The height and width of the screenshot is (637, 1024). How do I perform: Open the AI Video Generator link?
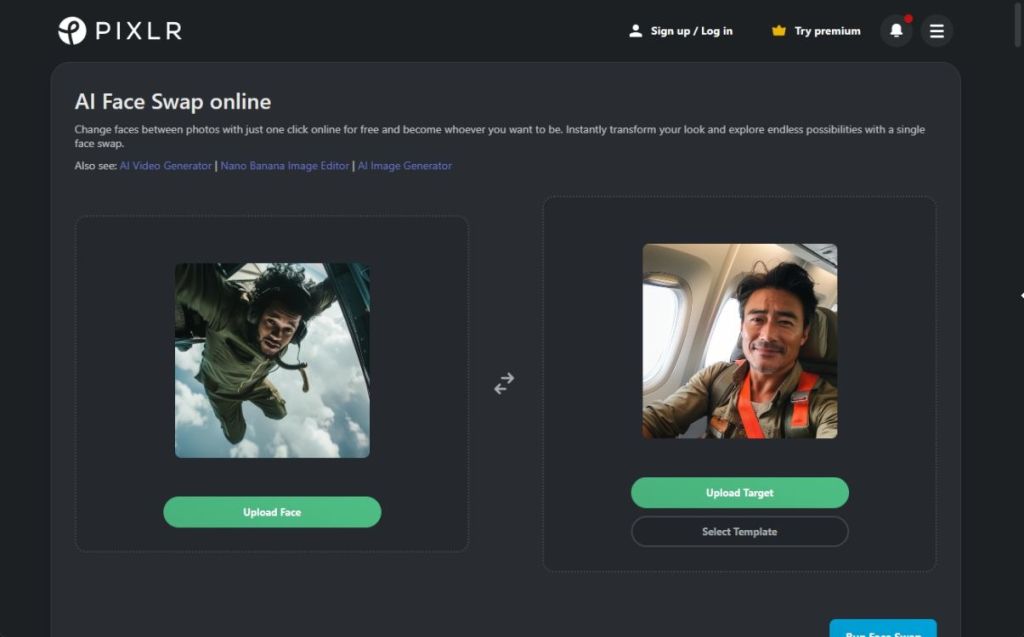tap(166, 166)
